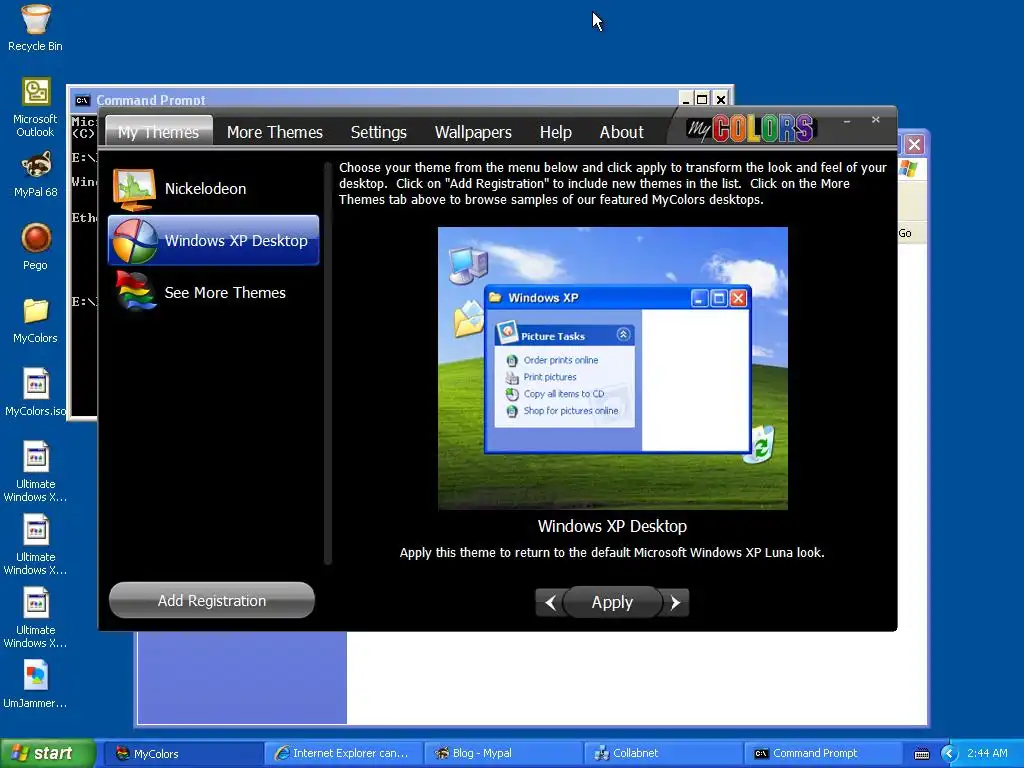Switch to Blog - Mypal taskbar button

[502, 754]
